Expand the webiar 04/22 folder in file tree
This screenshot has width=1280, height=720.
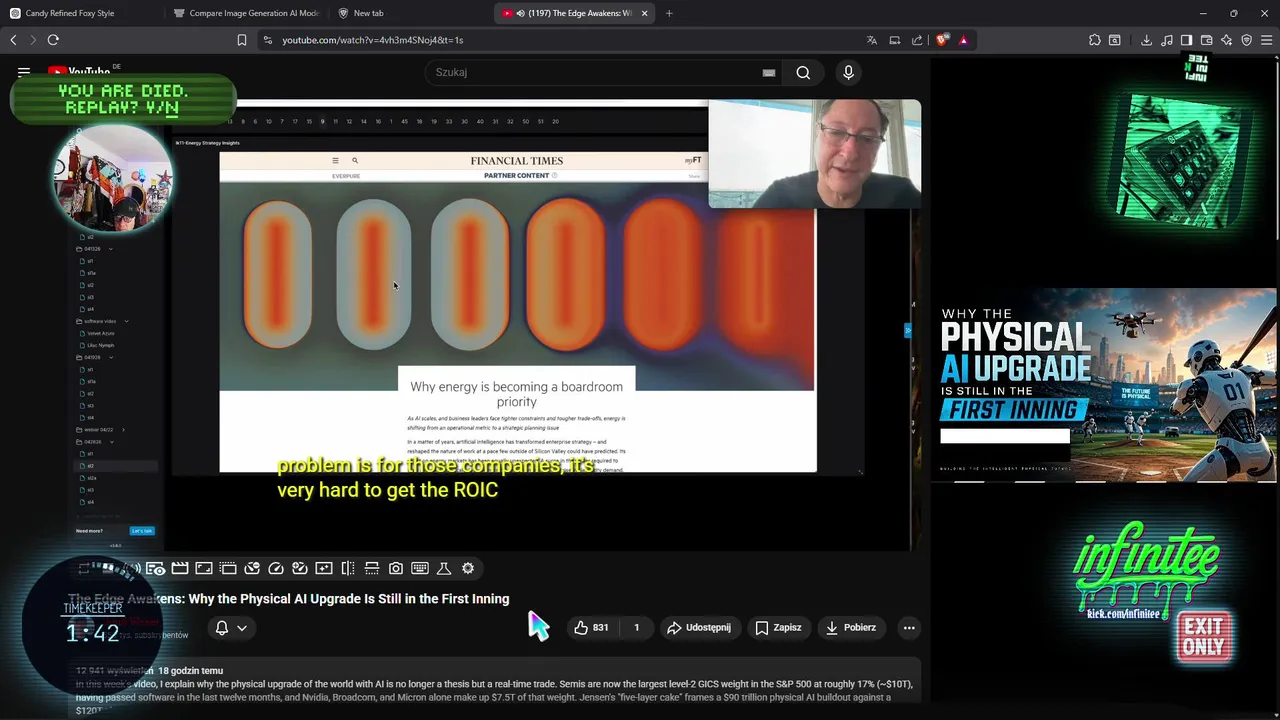[x=123, y=429]
